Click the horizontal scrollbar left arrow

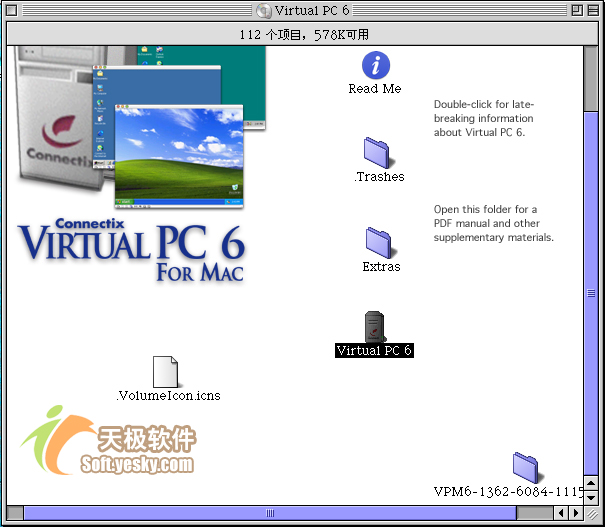pos(562,513)
